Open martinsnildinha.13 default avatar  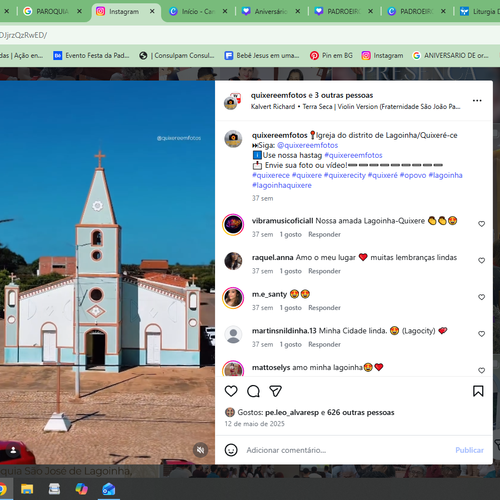[x=233, y=334]
